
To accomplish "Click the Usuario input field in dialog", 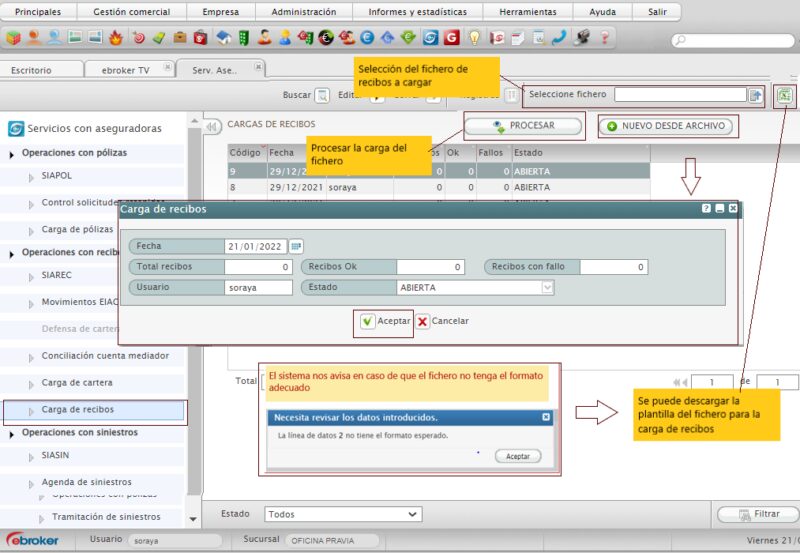I will tap(258, 287).
